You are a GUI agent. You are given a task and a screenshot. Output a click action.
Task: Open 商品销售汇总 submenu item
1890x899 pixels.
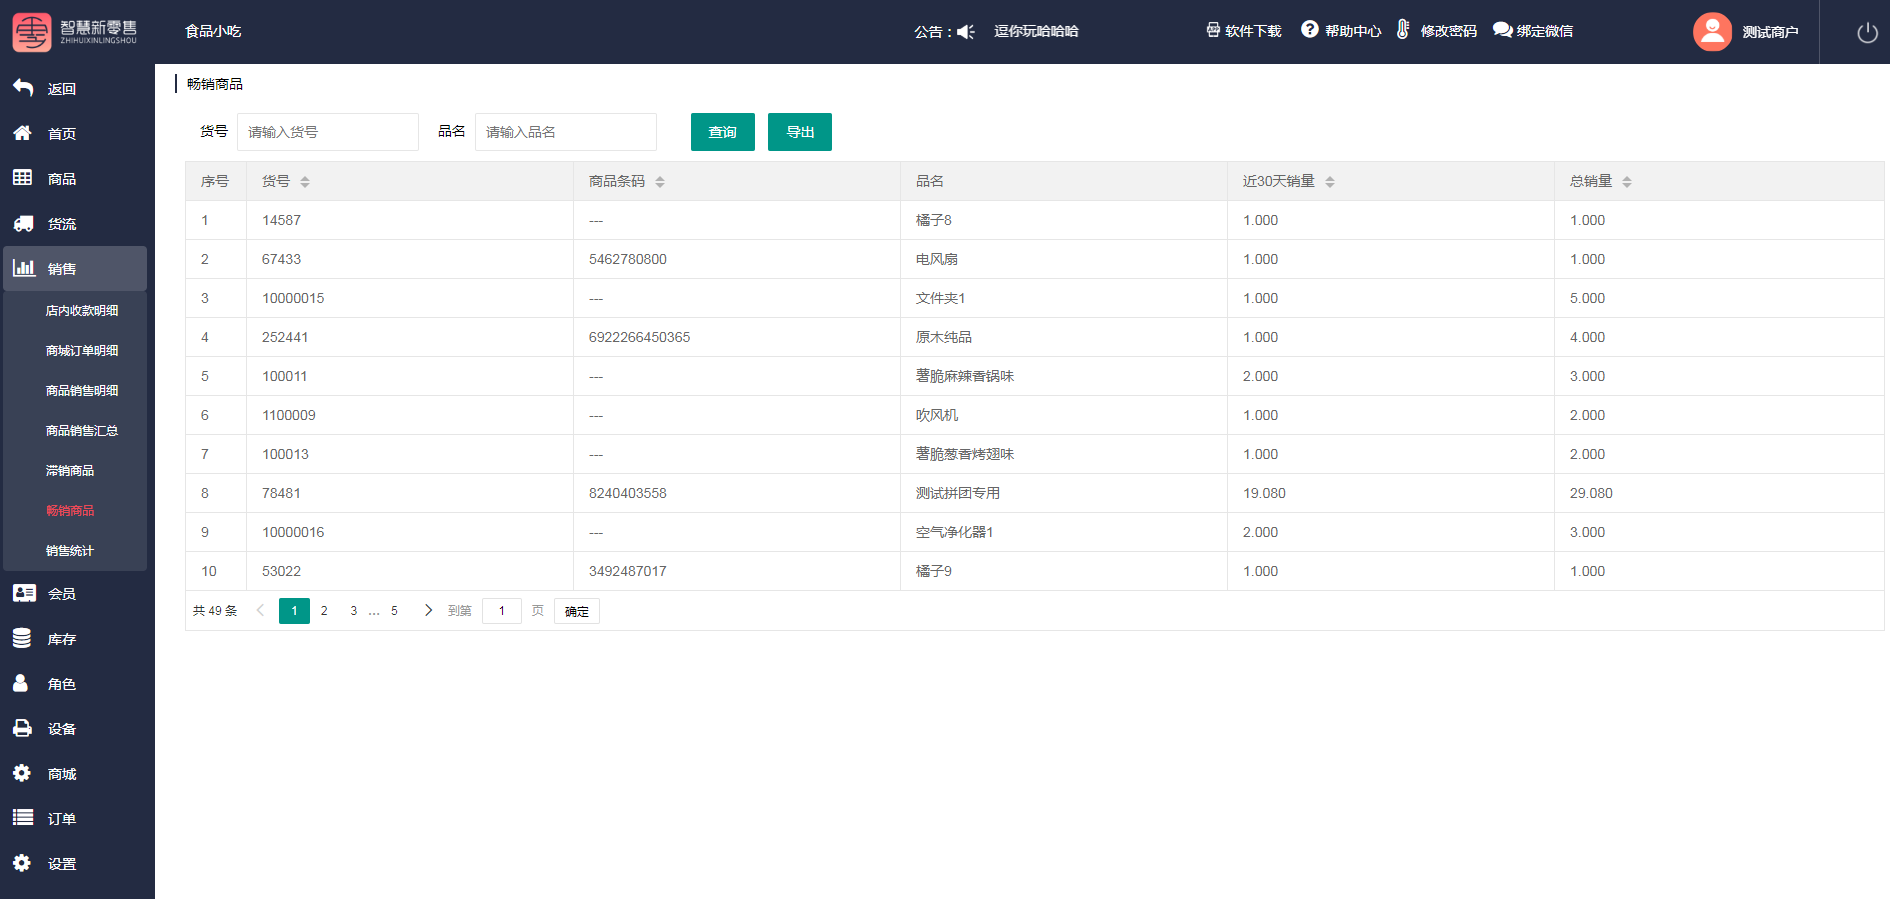point(82,431)
